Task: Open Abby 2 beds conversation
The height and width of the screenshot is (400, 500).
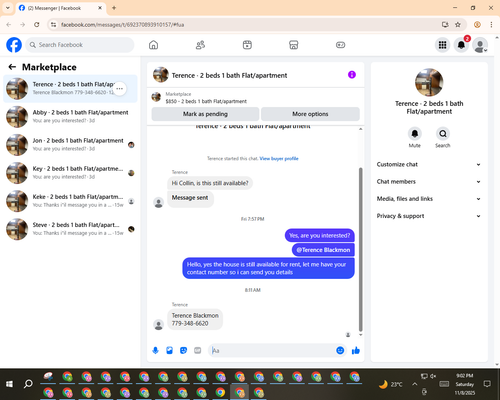Action: 70,117
